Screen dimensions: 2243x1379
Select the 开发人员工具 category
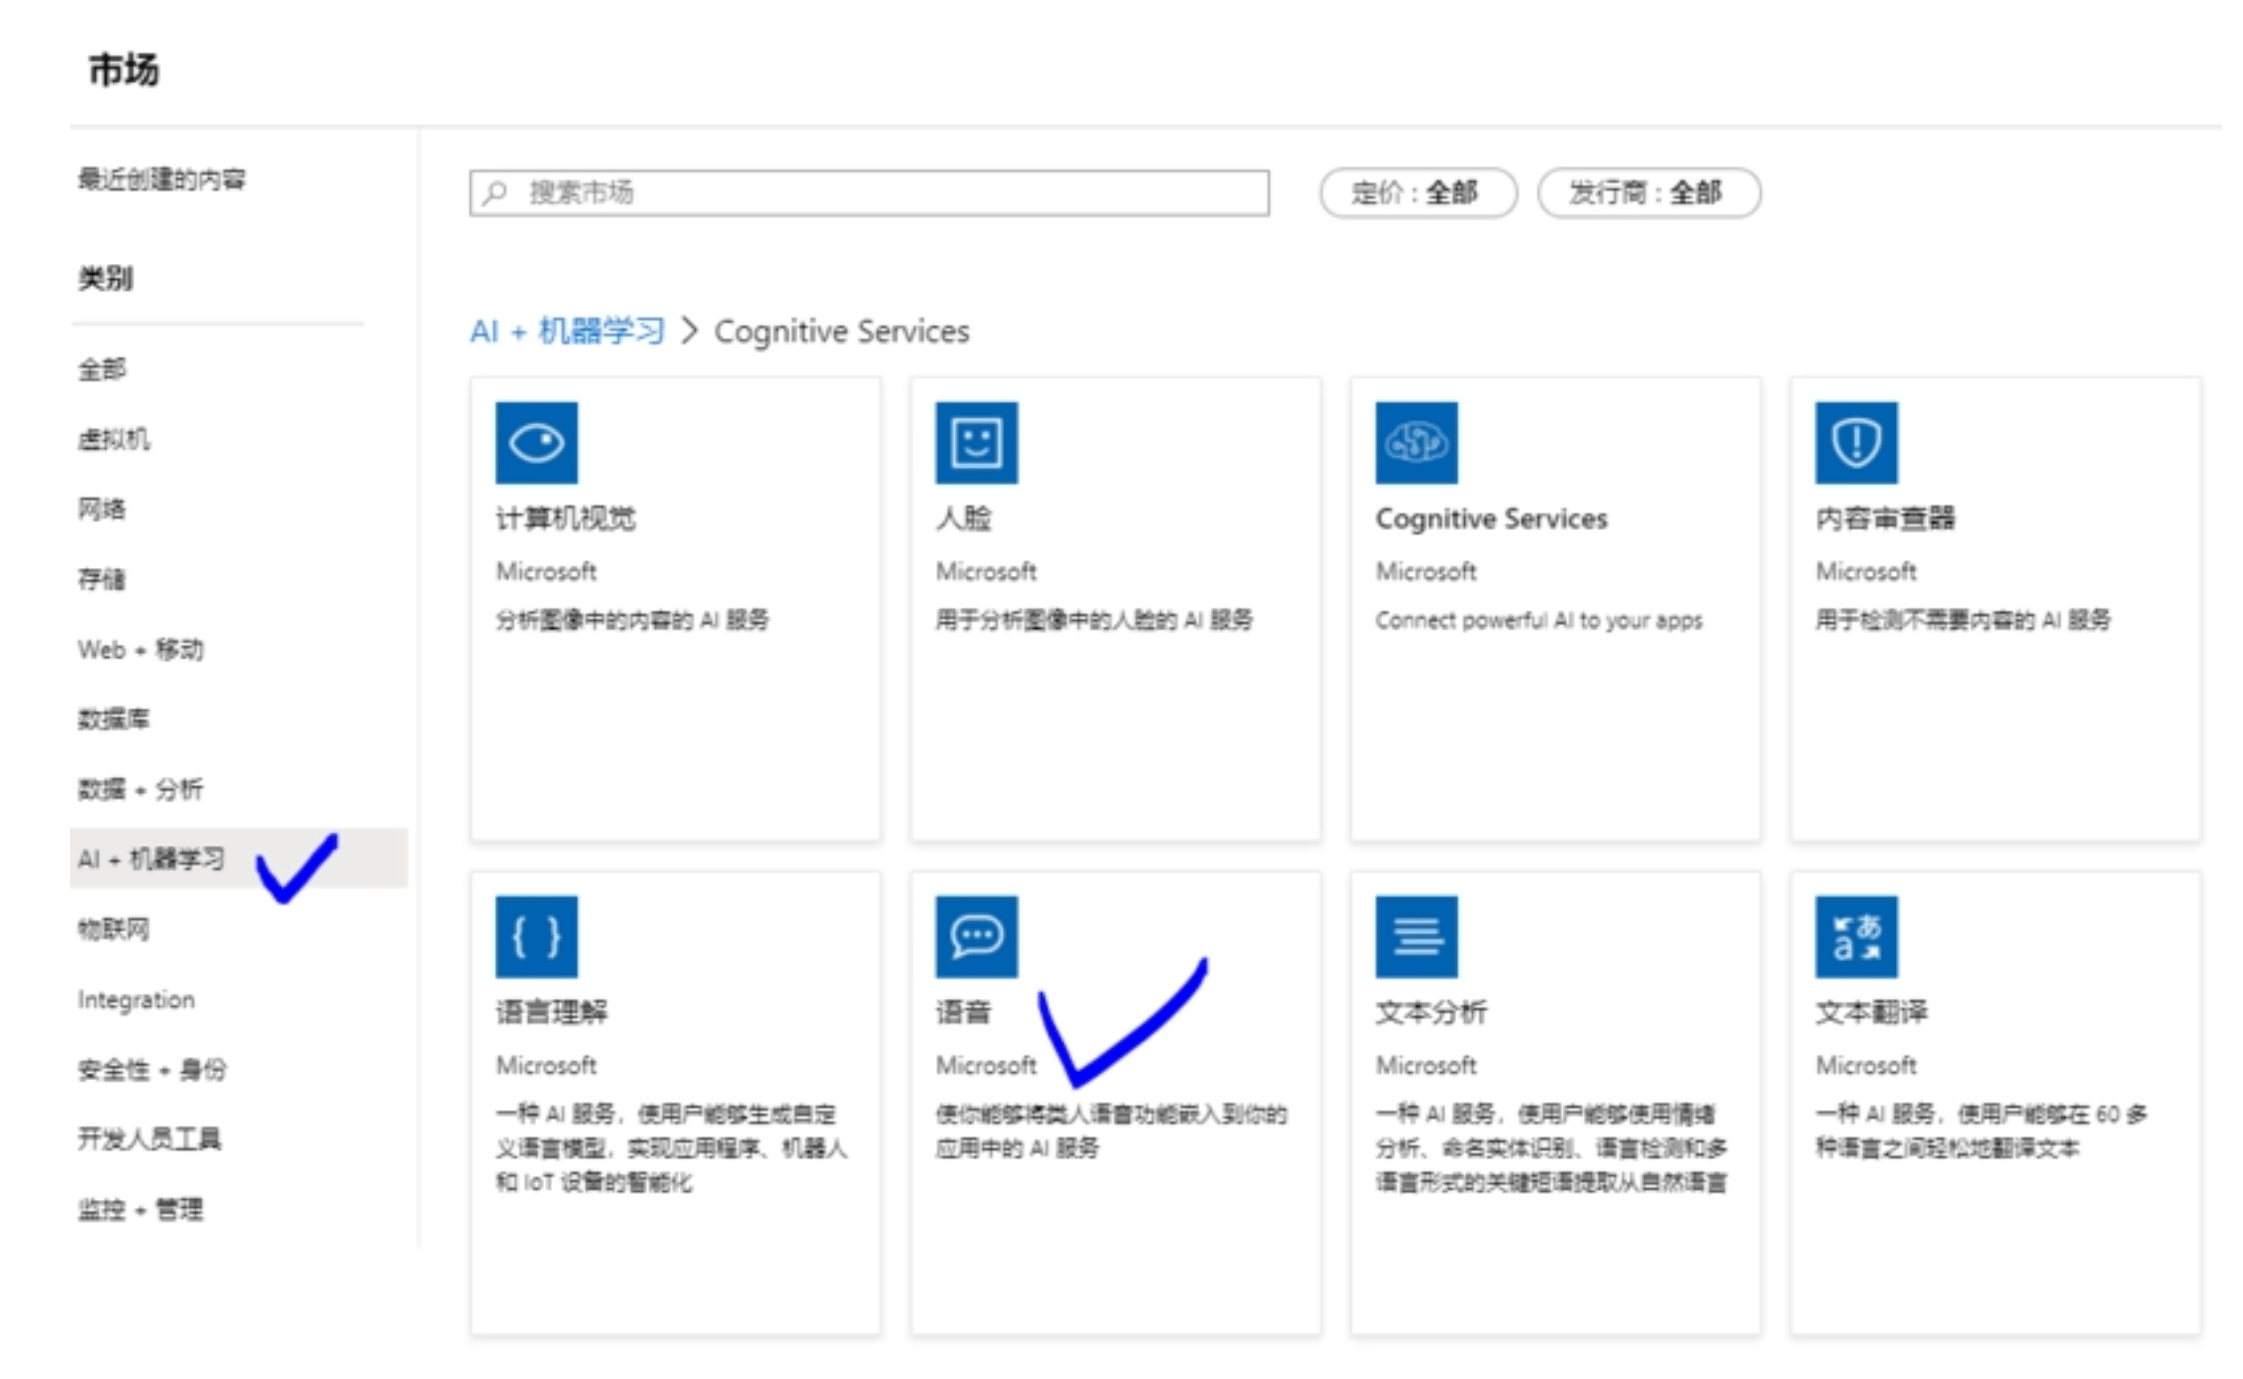150,1139
